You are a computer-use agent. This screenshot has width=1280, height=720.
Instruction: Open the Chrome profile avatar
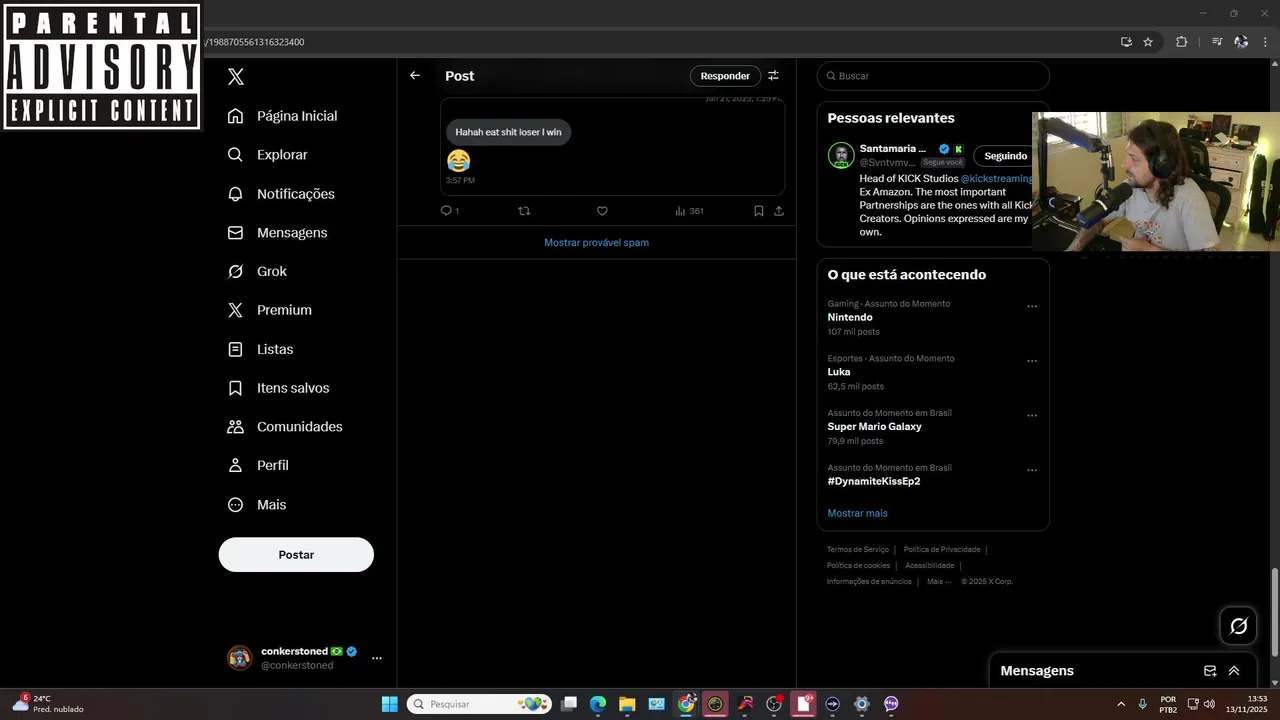coord(1241,42)
